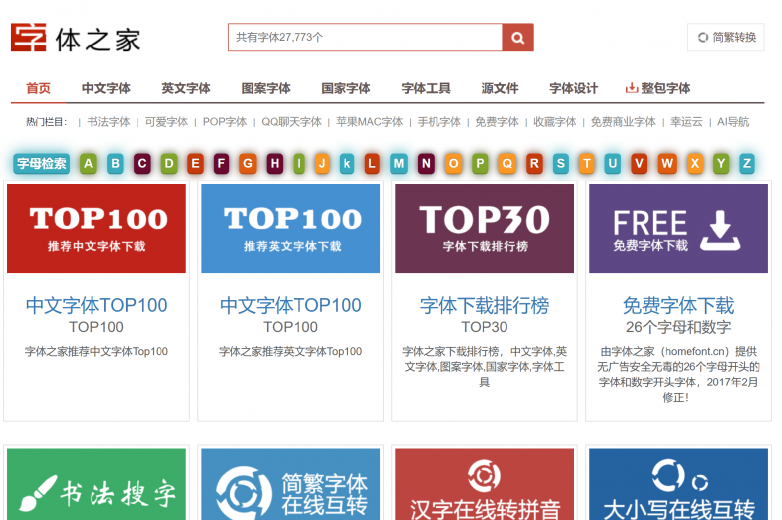782x520 pixels.
Task: Select letter A in alphabet index
Action: tap(88, 163)
